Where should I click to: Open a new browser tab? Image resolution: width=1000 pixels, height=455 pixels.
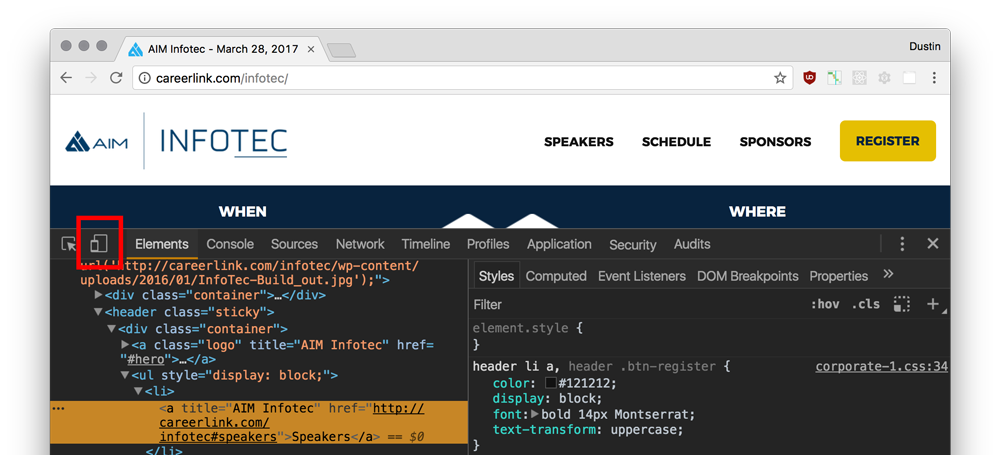coord(341,50)
